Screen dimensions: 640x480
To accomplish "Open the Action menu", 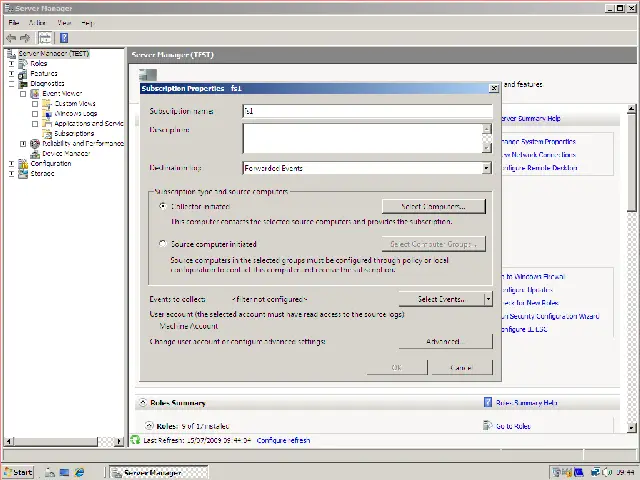I will point(37,23).
